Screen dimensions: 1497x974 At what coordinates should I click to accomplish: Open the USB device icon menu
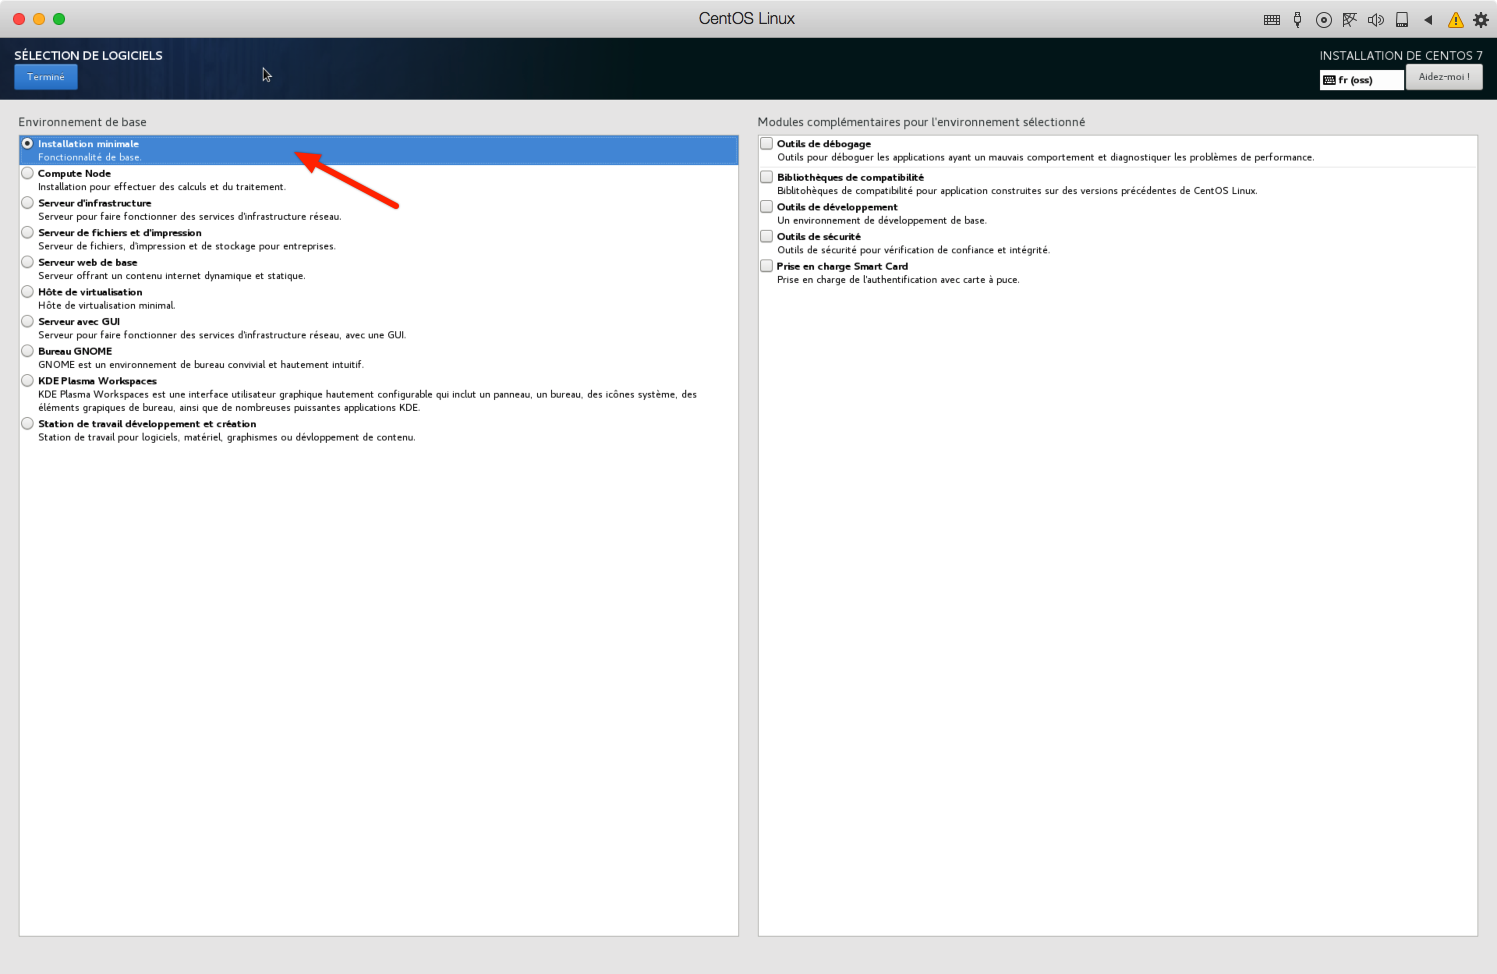(1297, 20)
